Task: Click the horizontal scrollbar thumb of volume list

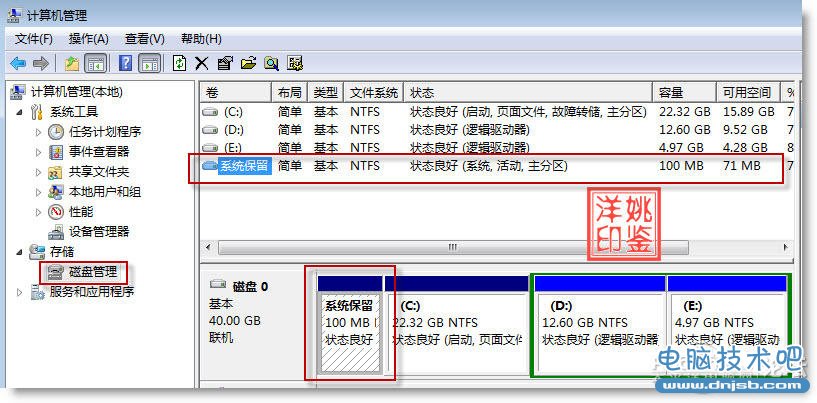Action: pyautogui.click(x=453, y=247)
